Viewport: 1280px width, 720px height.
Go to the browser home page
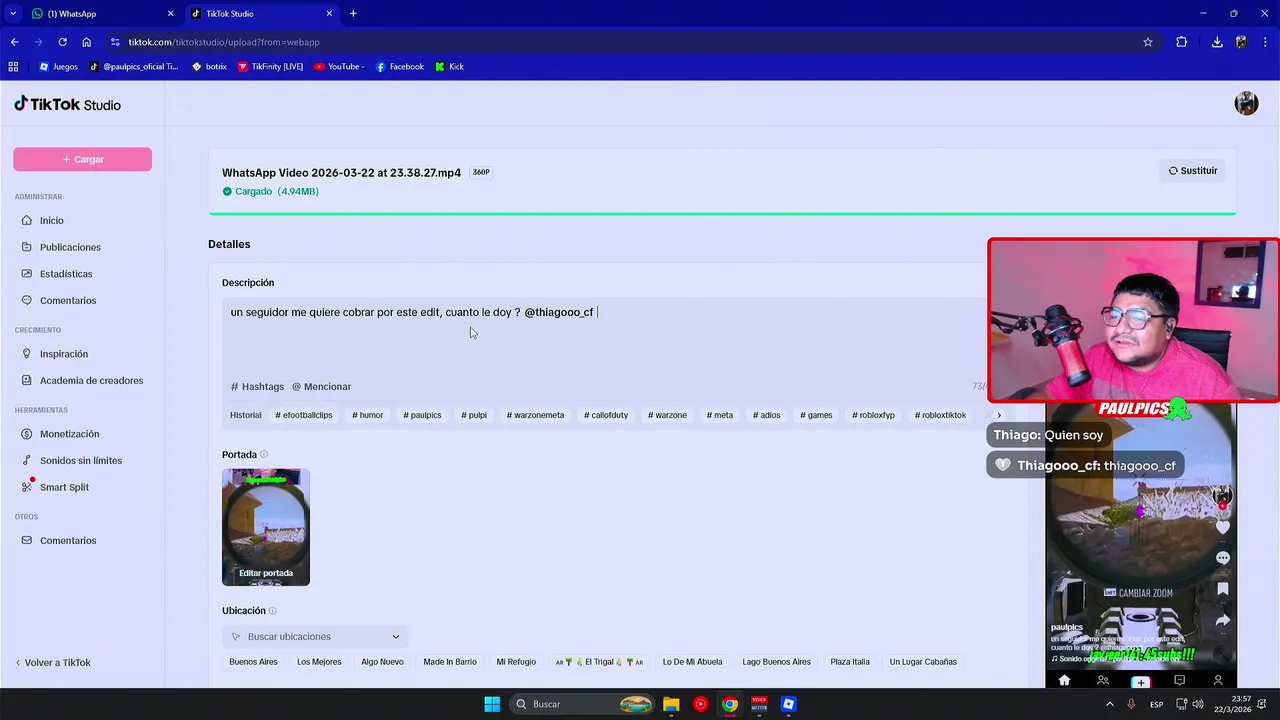(87, 42)
